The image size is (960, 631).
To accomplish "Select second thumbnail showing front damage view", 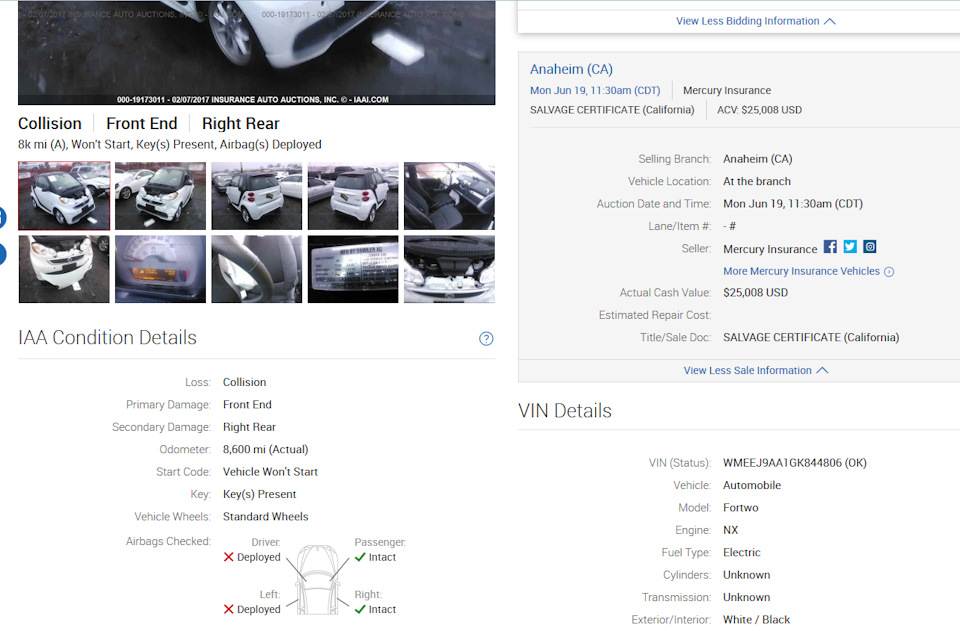I will pyautogui.click(x=160, y=196).
